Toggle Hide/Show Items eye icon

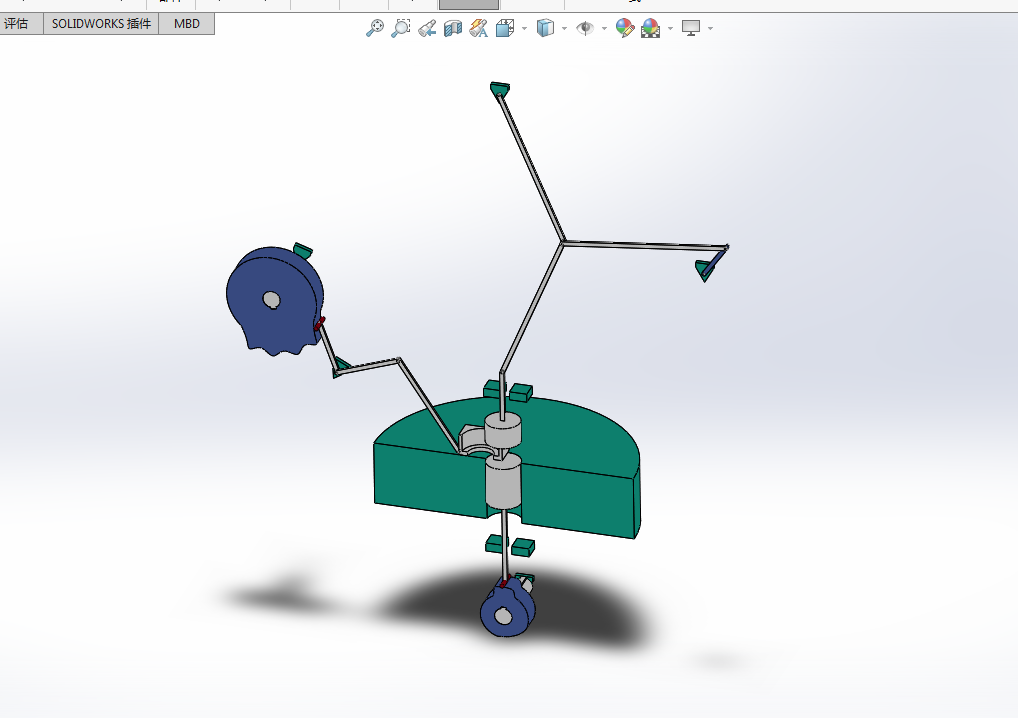pos(585,28)
